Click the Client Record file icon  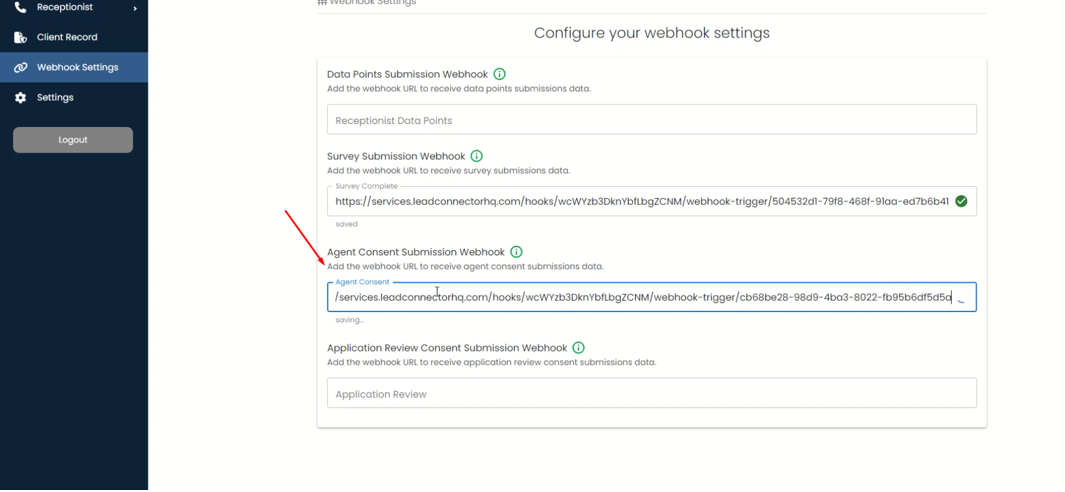(x=20, y=37)
